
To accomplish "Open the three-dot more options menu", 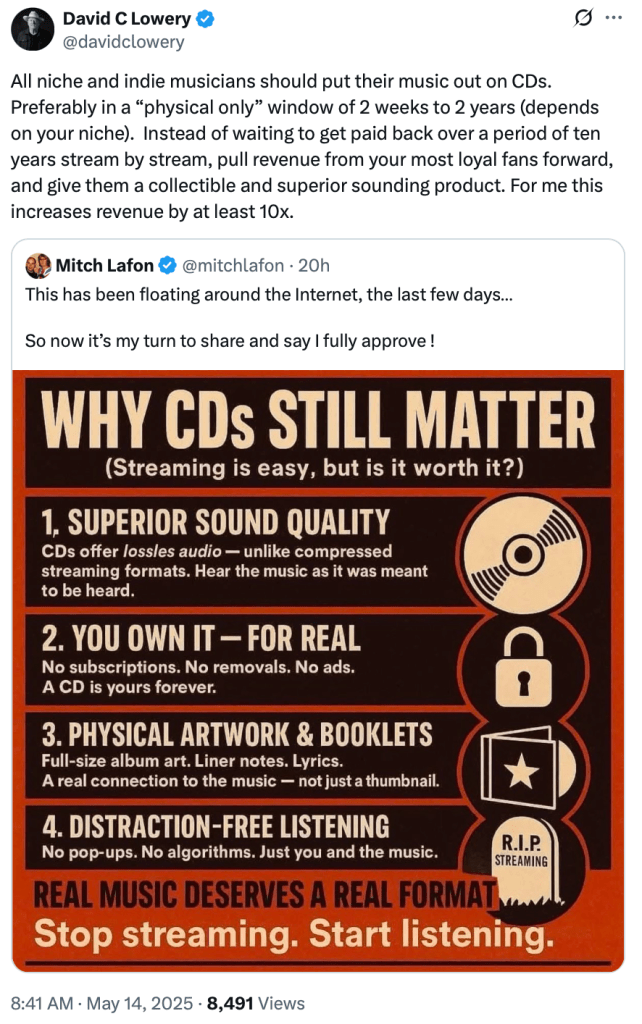I will tap(613, 18).
